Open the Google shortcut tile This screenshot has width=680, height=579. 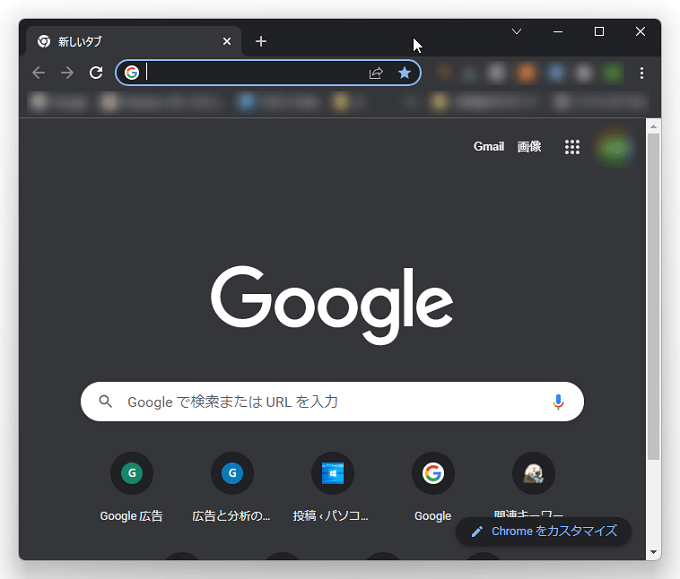(x=433, y=487)
